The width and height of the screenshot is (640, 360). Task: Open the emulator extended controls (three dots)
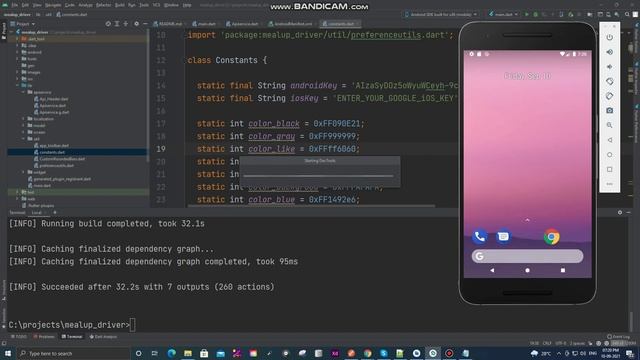click(x=609, y=184)
